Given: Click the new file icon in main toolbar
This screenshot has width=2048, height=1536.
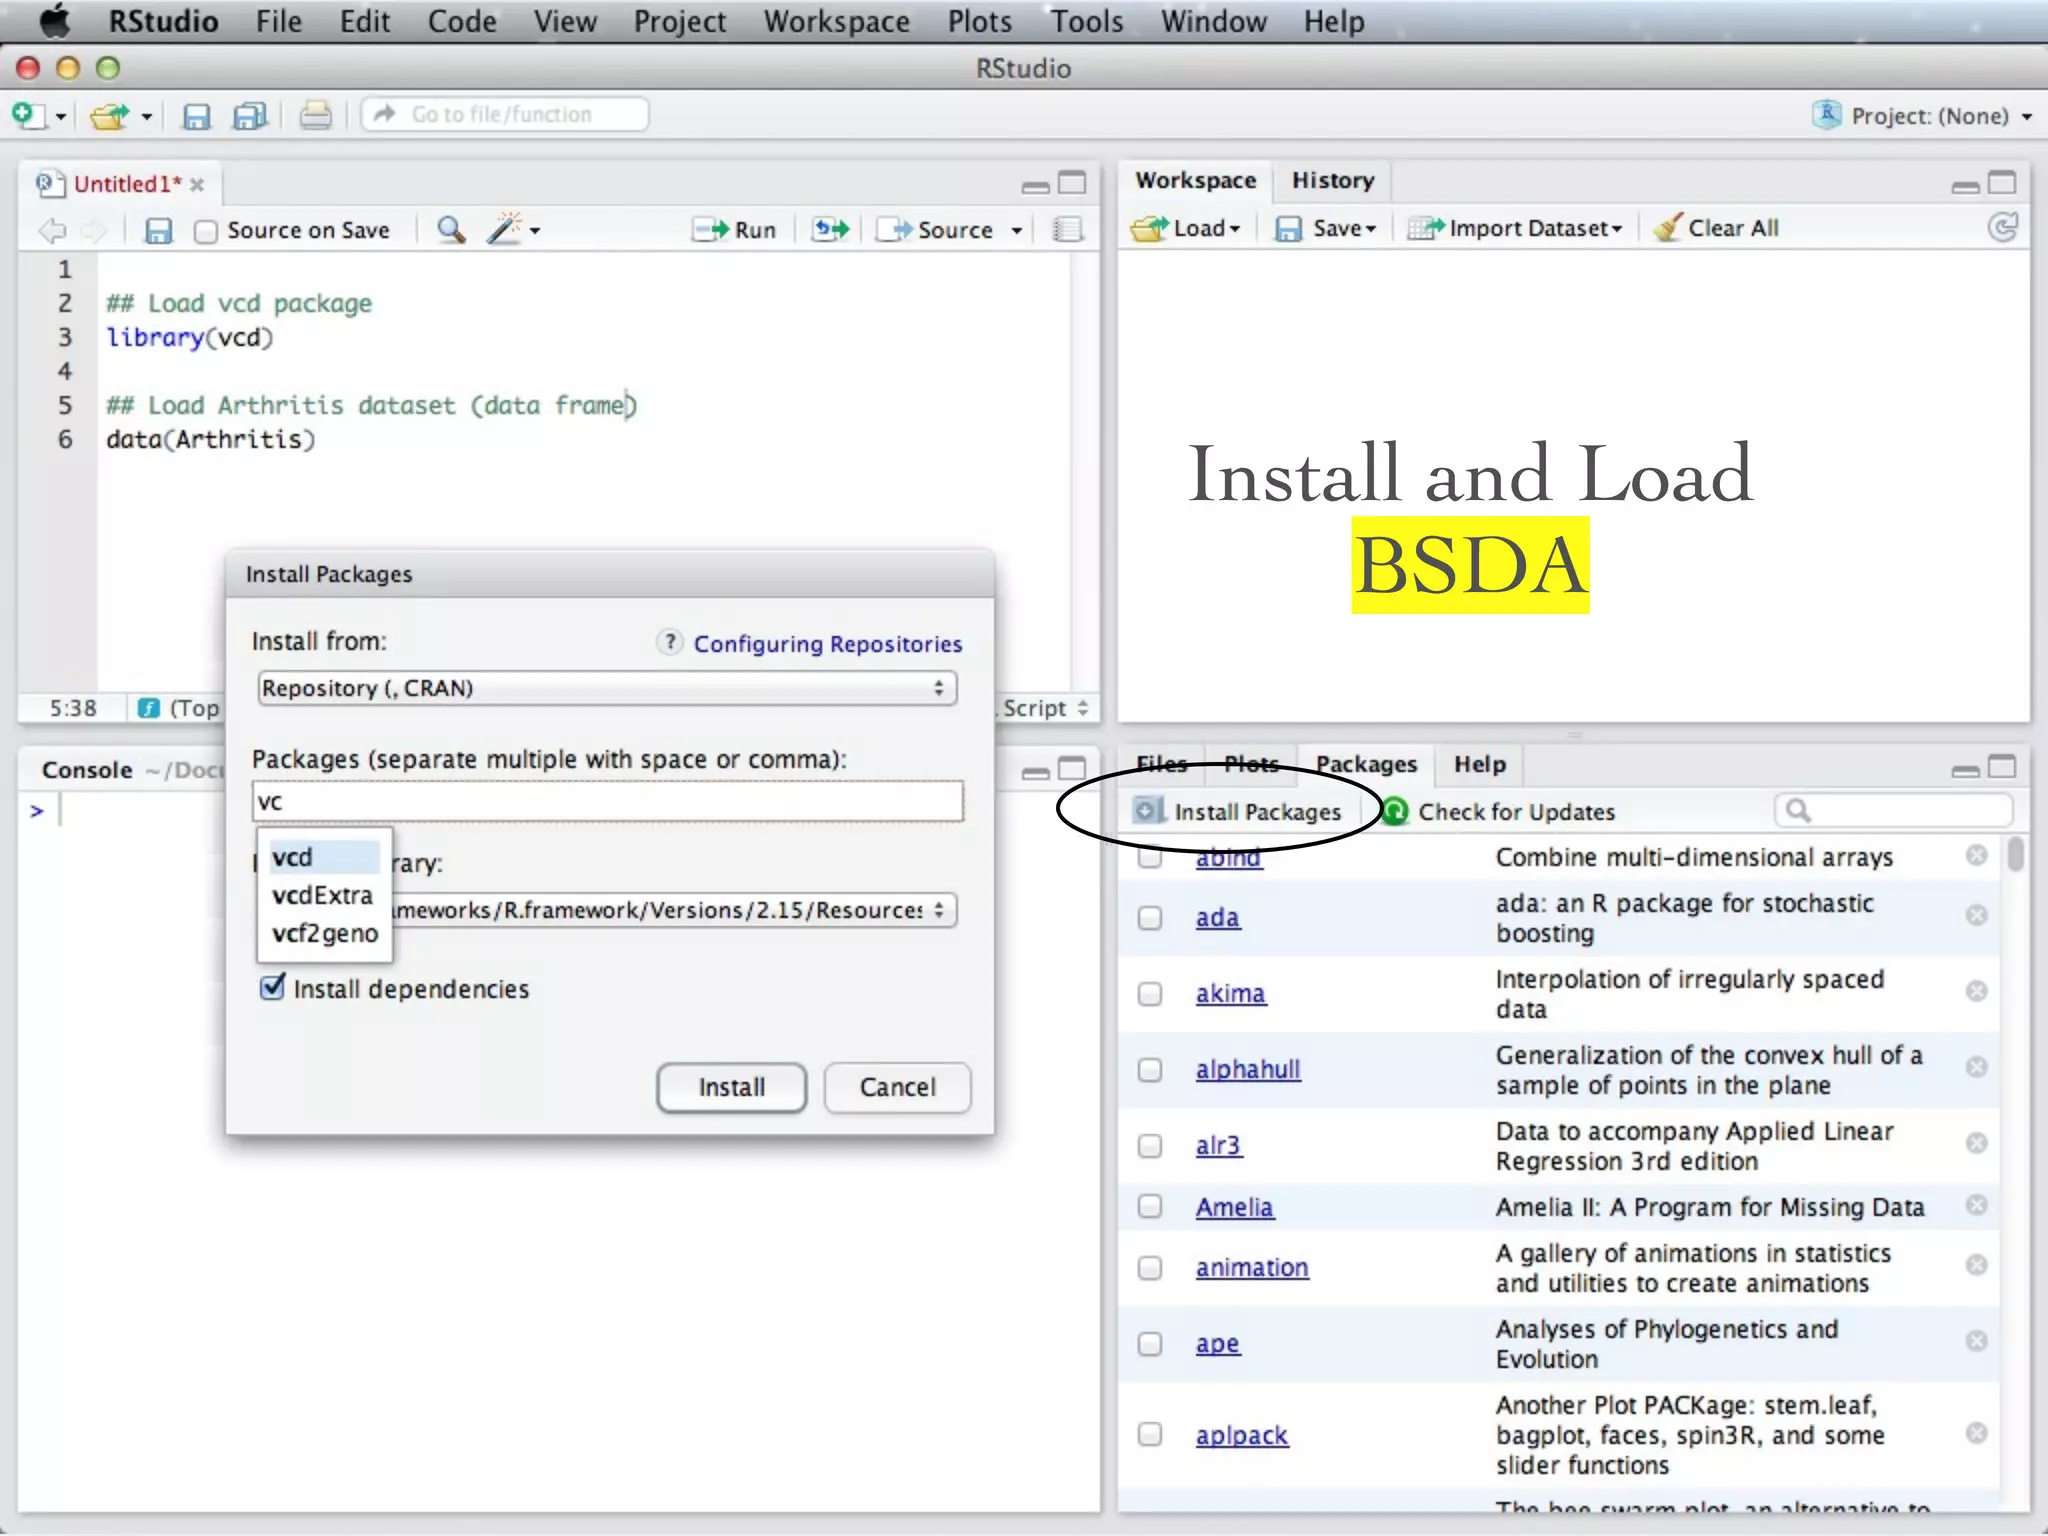Looking at the screenshot, I should point(28,115).
